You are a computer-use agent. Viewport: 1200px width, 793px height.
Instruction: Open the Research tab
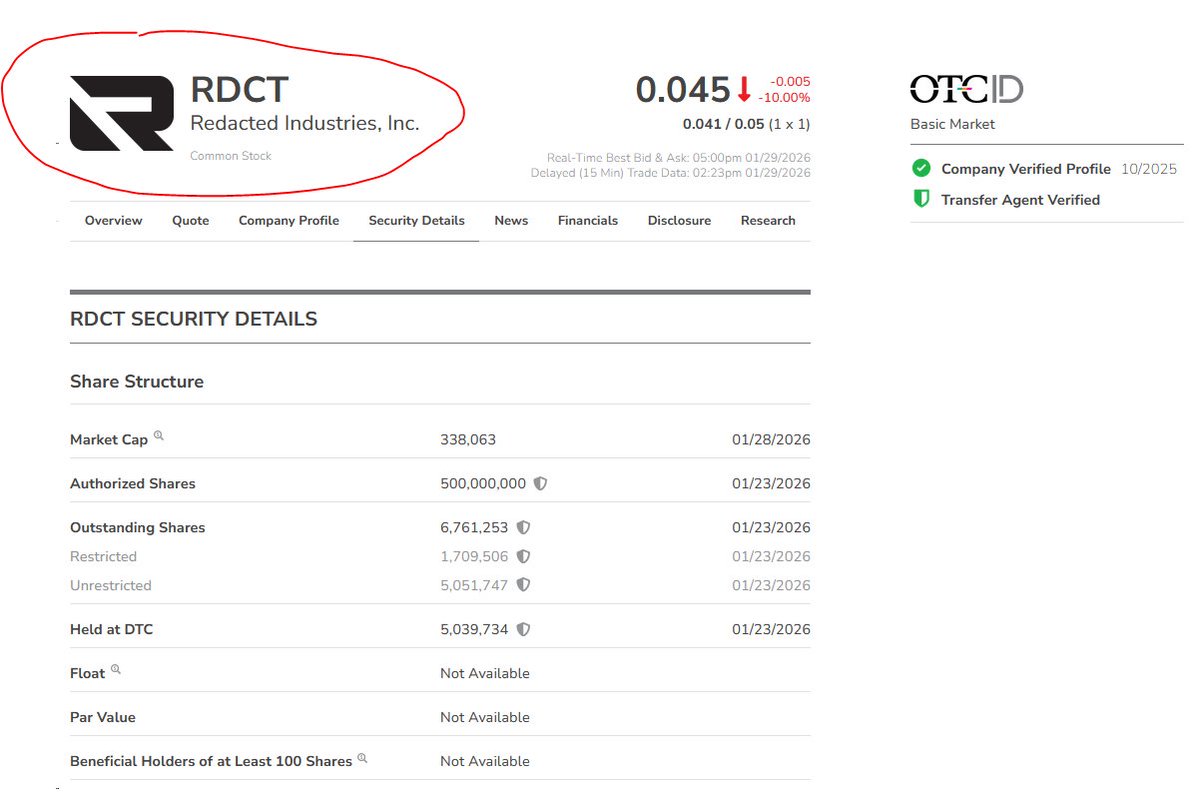click(x=768, y=220)
